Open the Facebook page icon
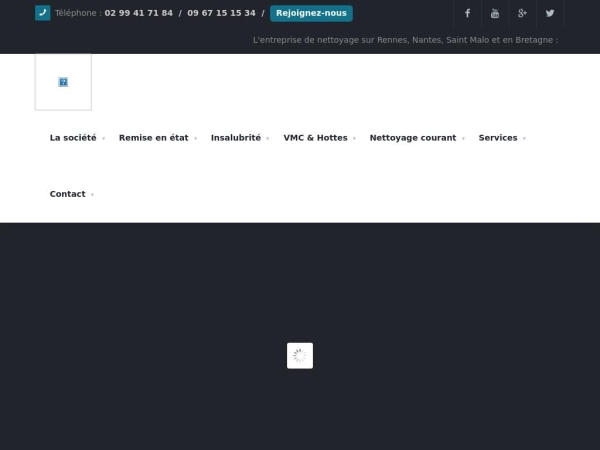The image size is (600, 450). [x=467, y=13]
